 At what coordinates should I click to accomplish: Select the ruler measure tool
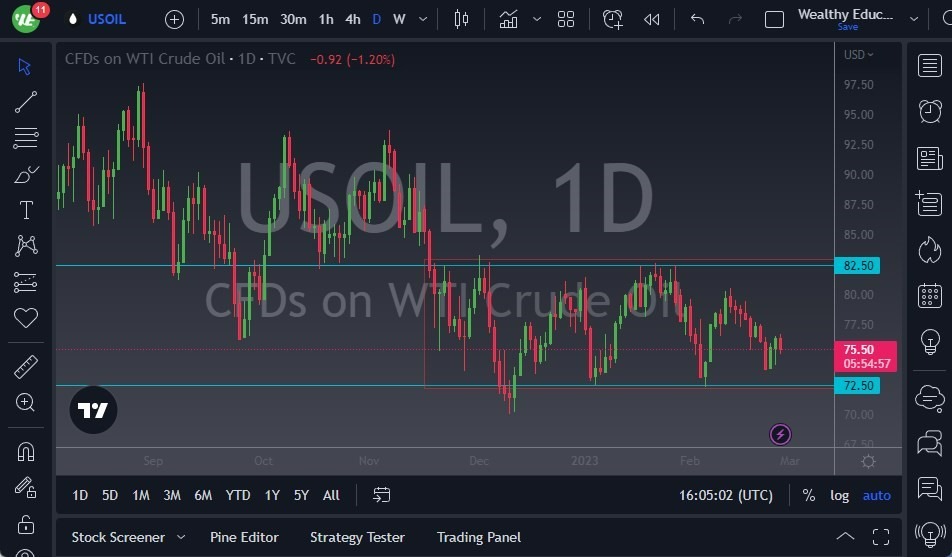point(26,367)
